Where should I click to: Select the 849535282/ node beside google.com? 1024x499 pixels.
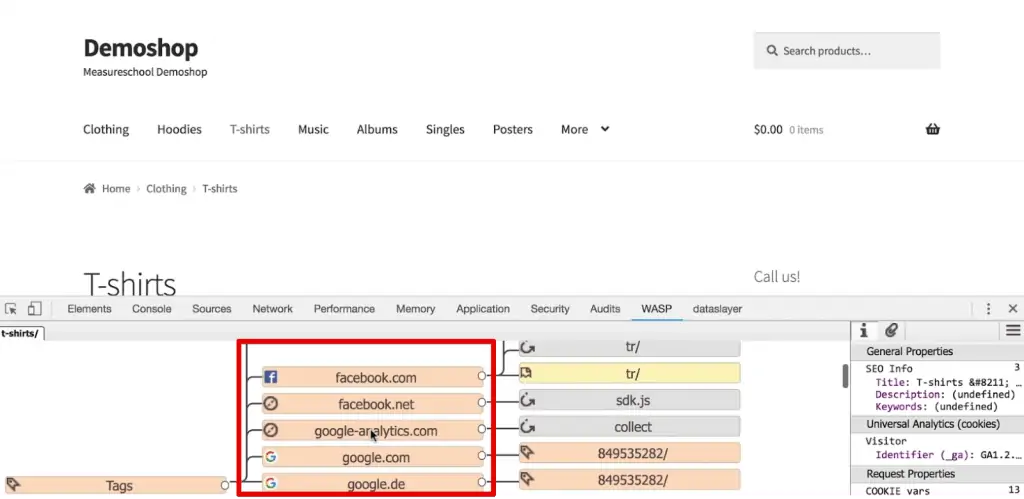point(630,453)
